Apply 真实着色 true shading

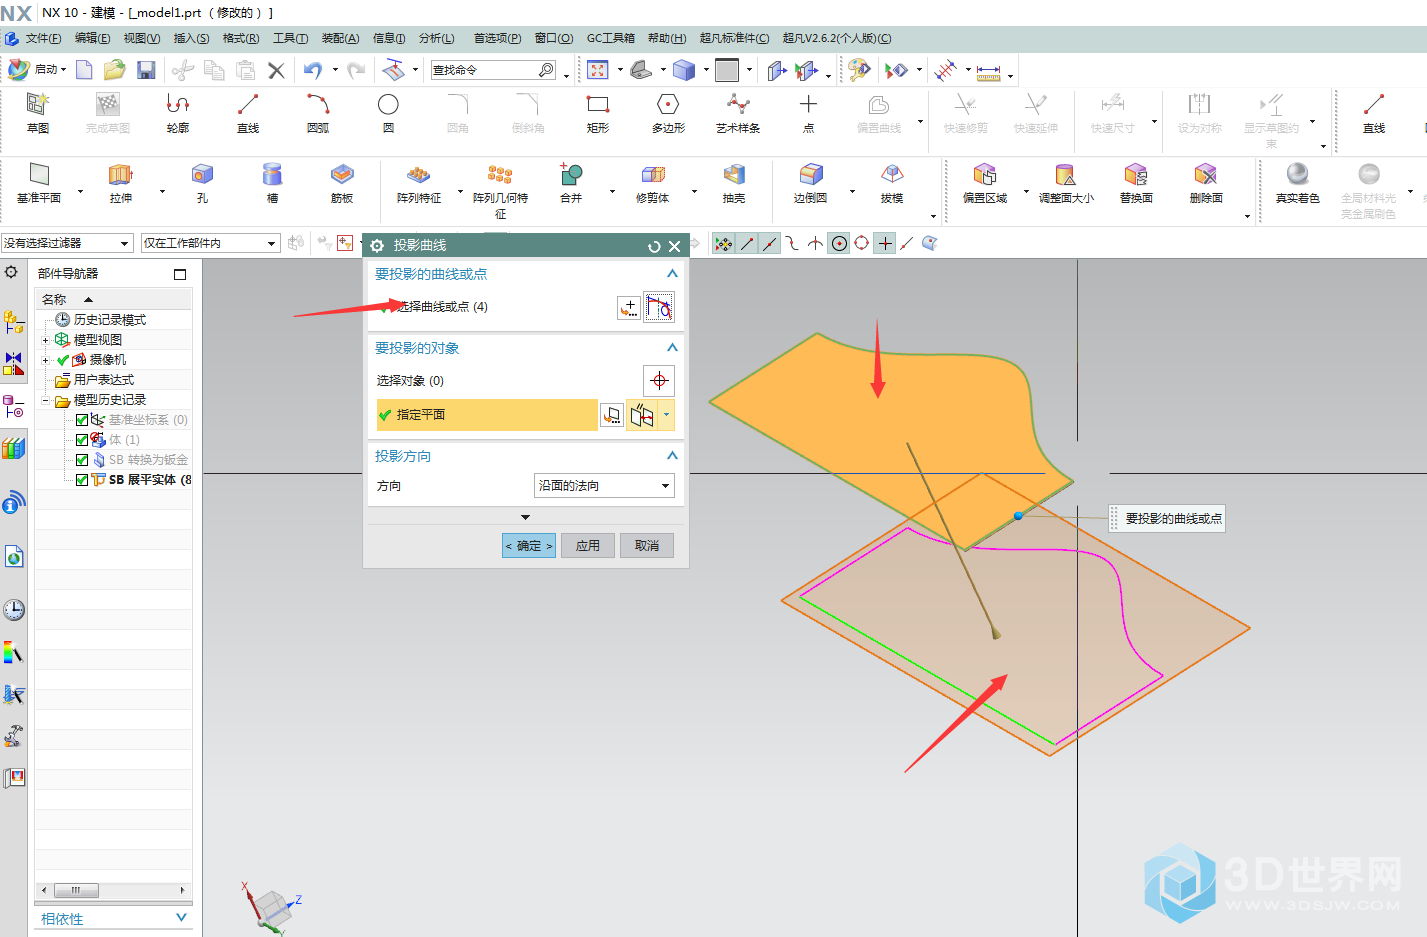tap(1298, 183)
